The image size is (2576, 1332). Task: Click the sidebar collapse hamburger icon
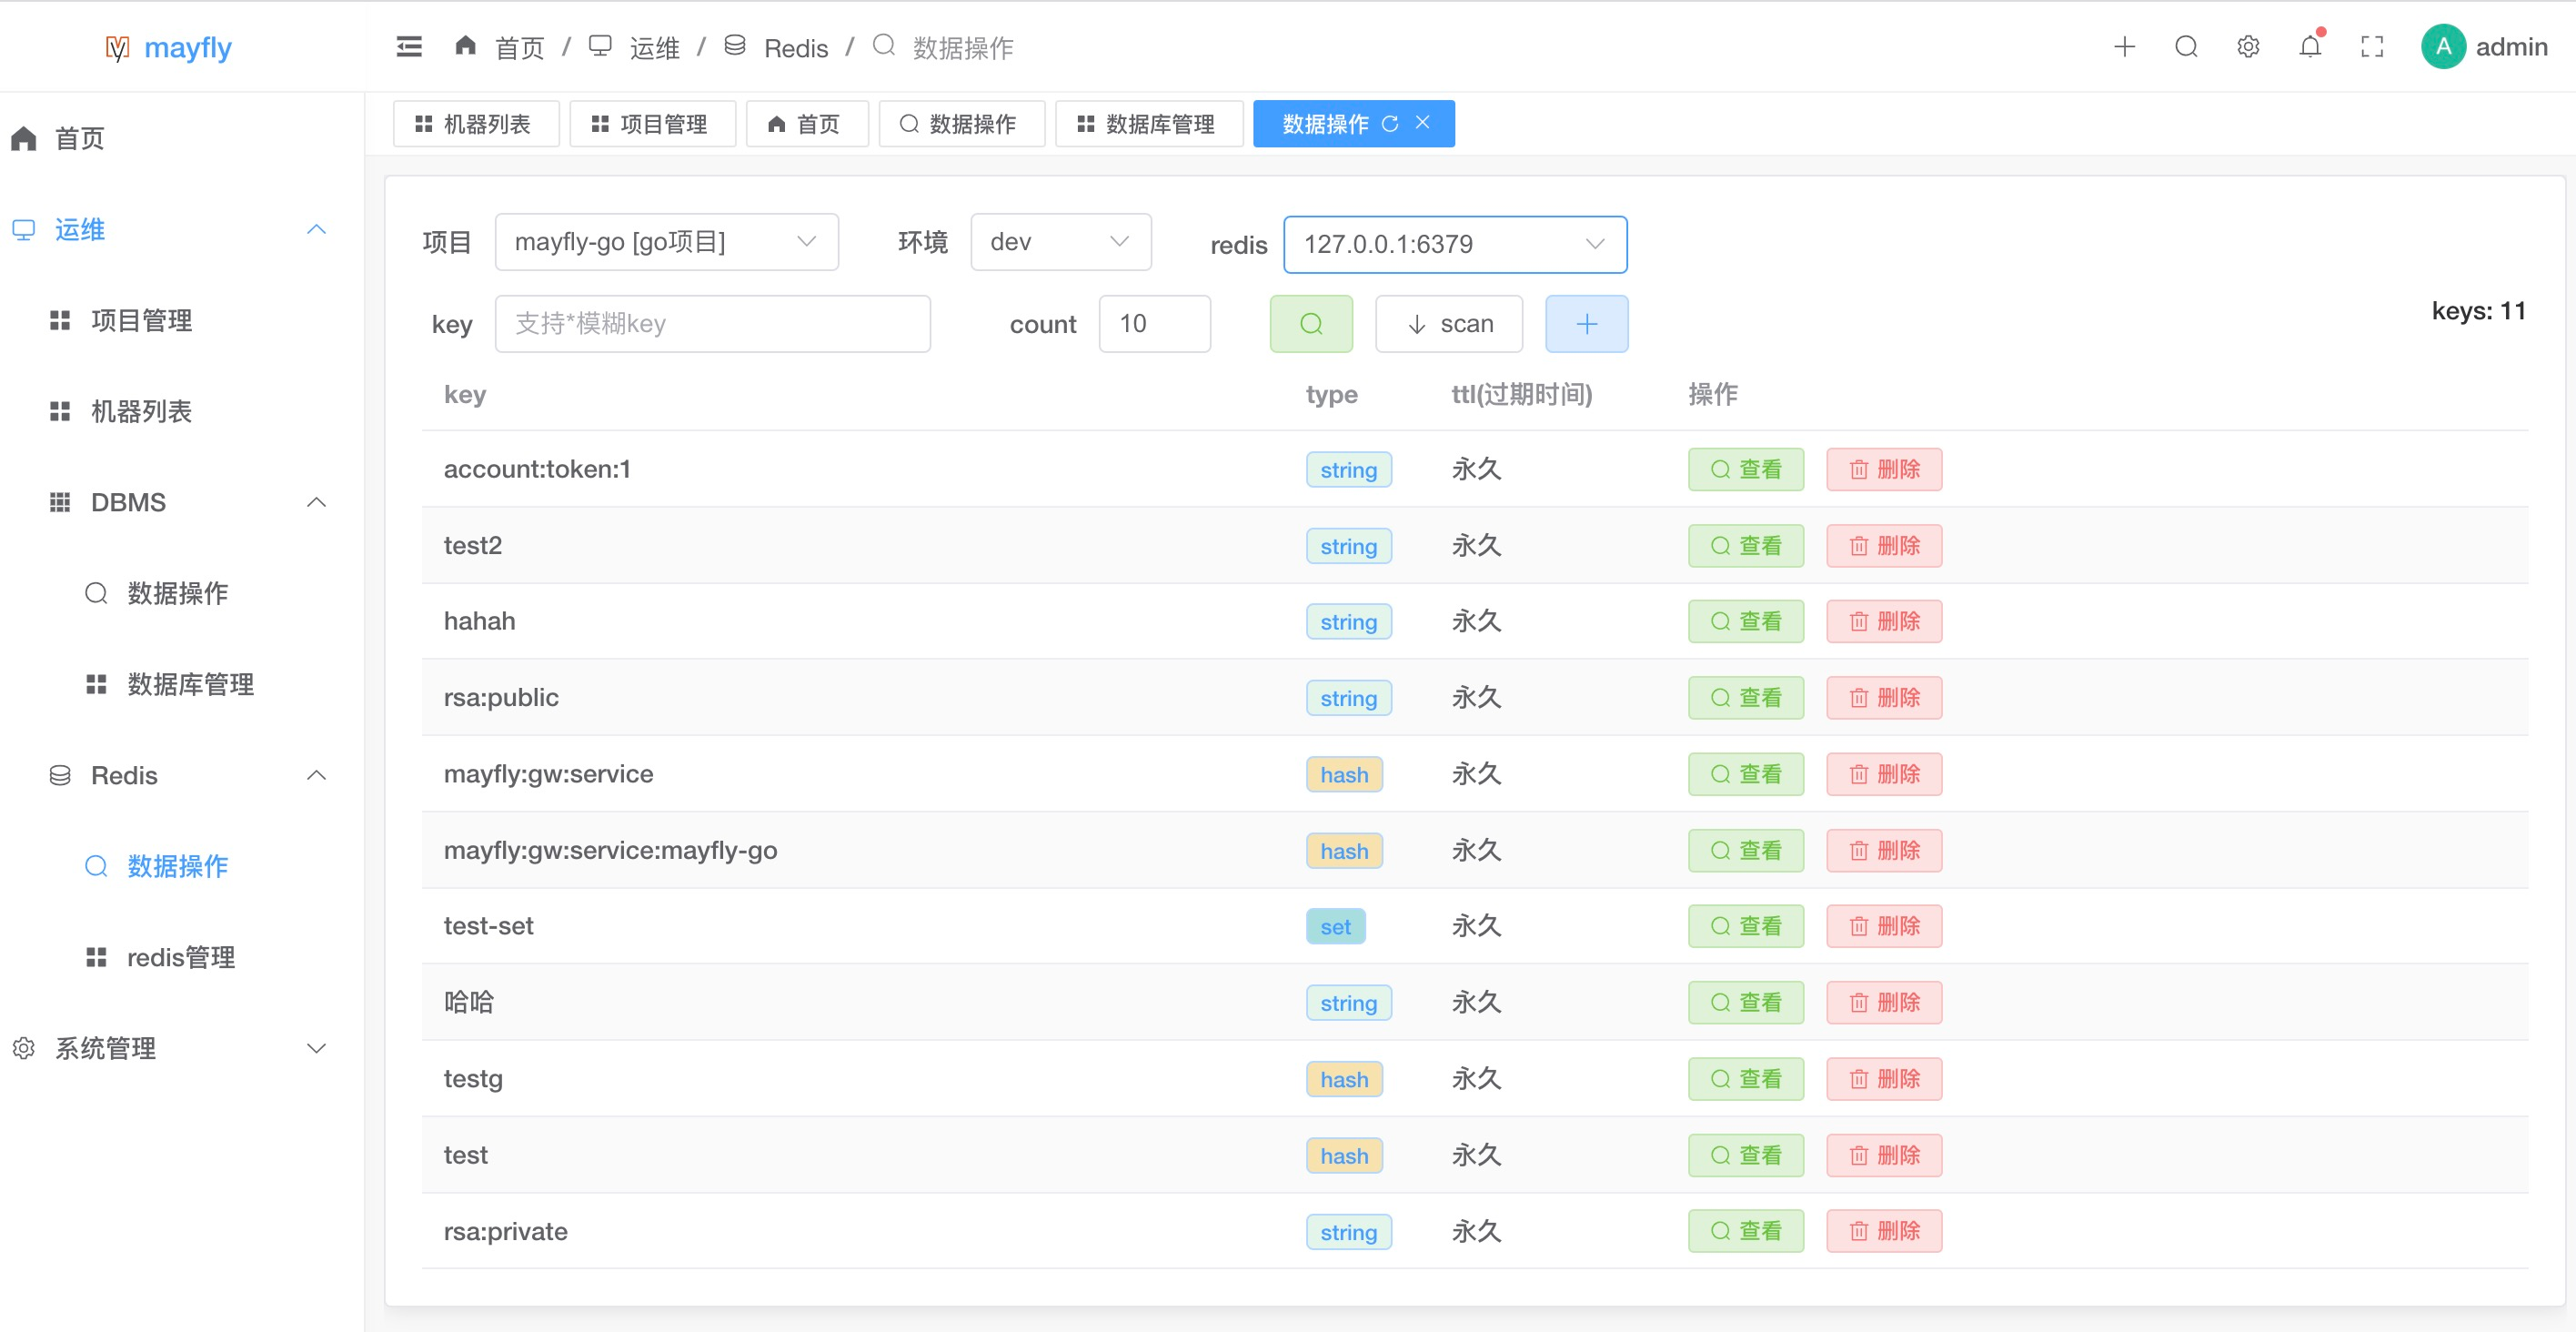point(409,47)
